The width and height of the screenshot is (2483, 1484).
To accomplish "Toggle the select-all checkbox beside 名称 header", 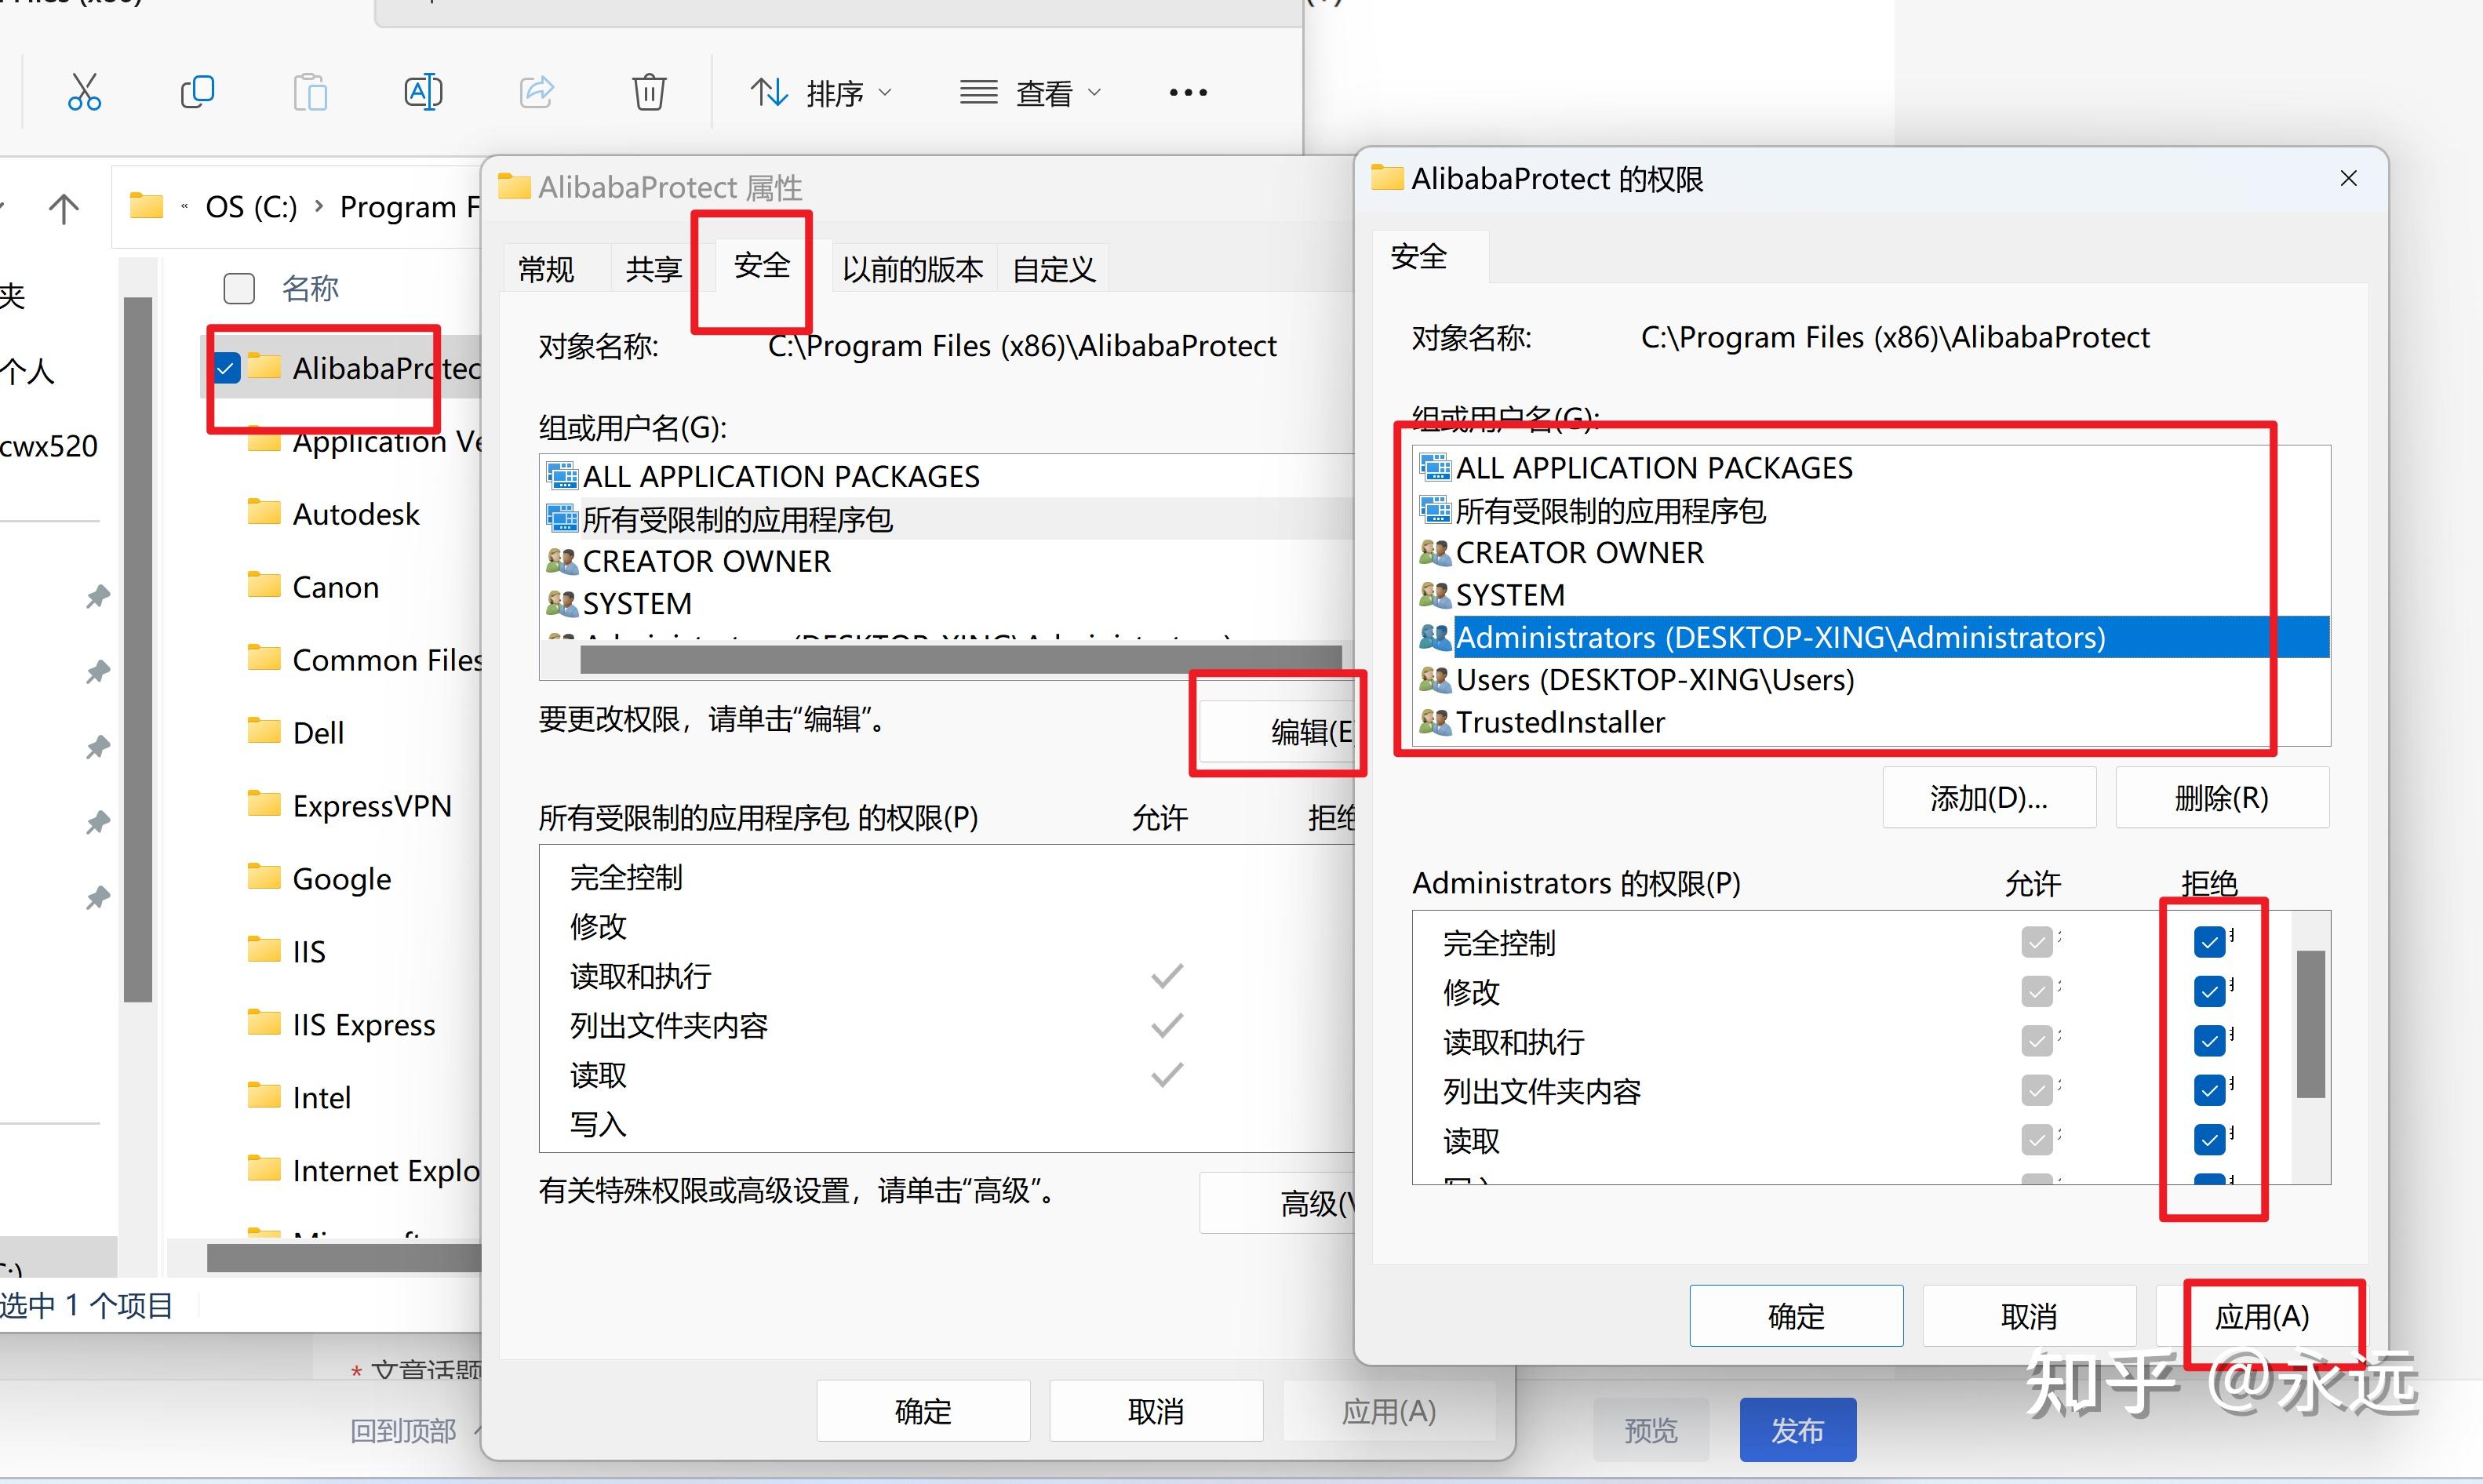I will click(x=239, y=289).
